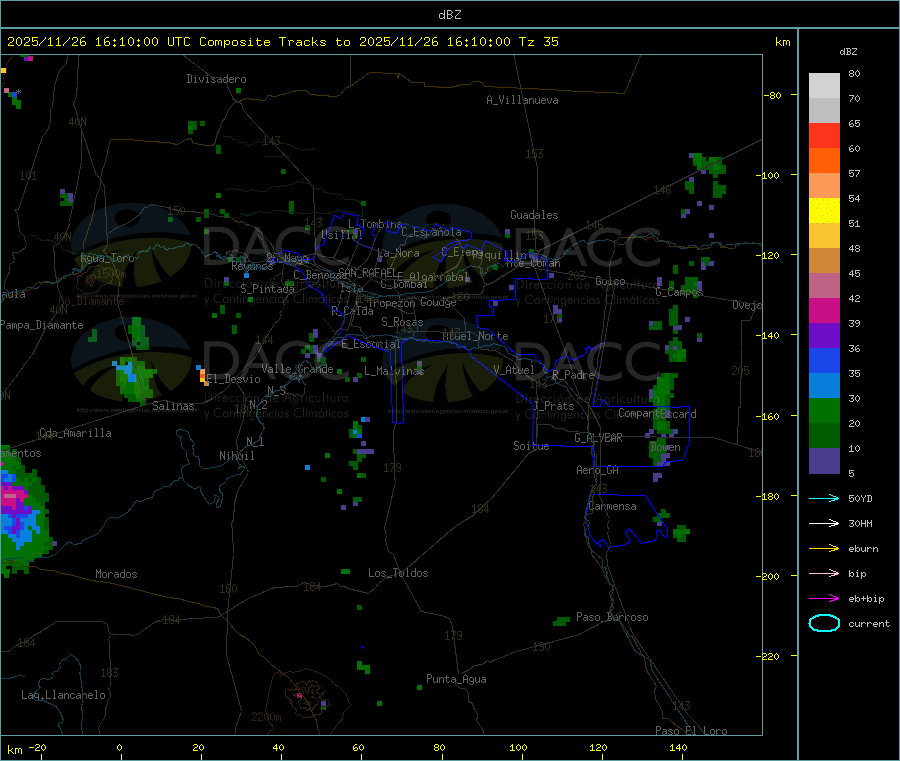
Task: Click the Soitue map label
Action: click(531, 446)
